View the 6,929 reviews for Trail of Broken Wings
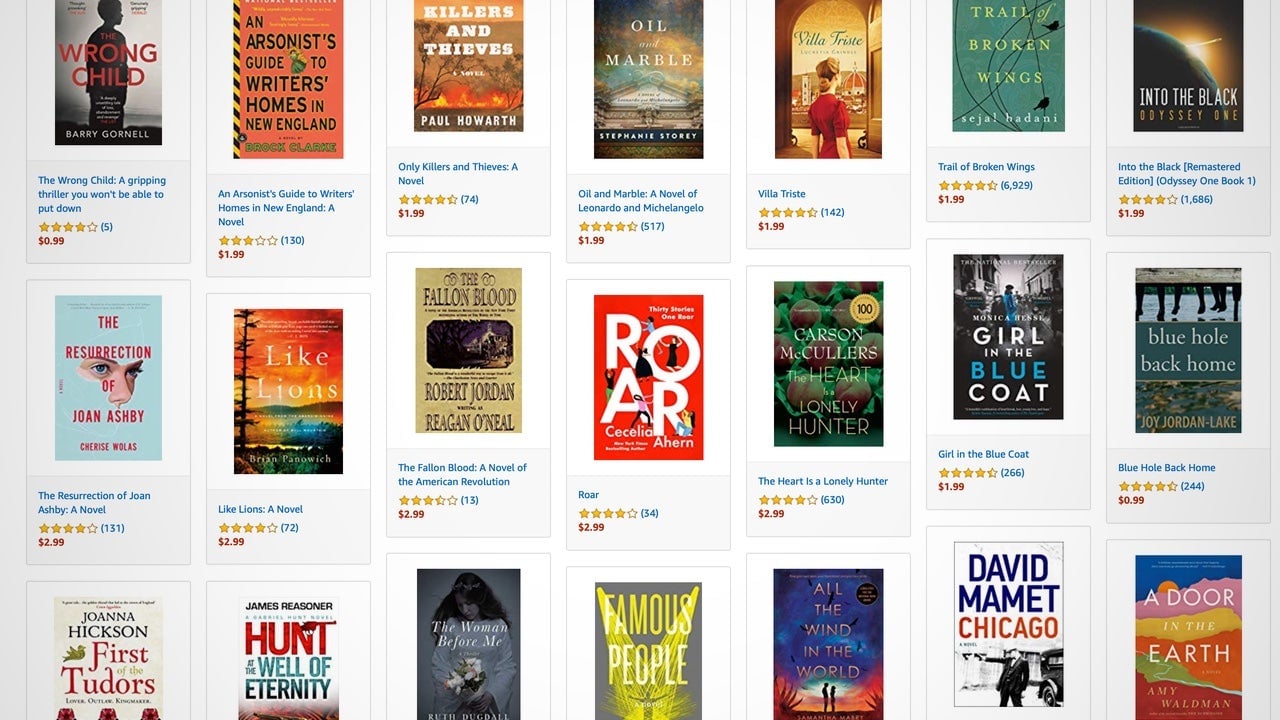1280x720 pixels. pyautogui.click(x=1016, y=186)
